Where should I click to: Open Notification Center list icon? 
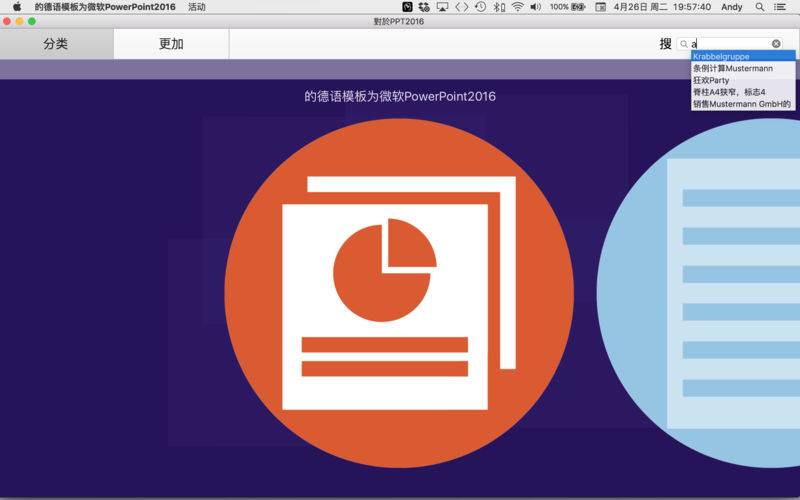pyautogui.click(x=780, y=7)
